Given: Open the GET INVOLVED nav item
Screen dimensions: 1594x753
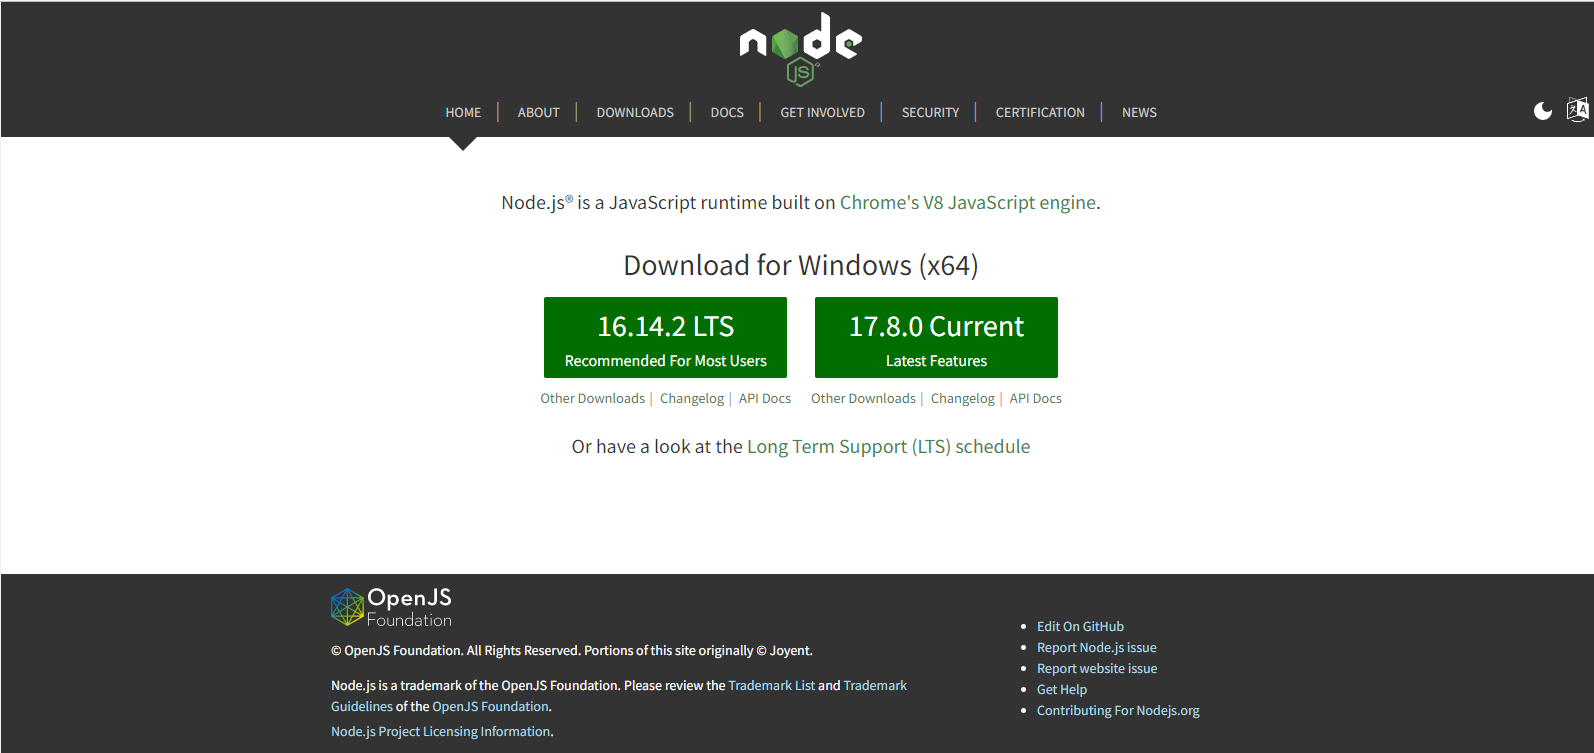Looking at the screenshot, I should pos(822,113).
